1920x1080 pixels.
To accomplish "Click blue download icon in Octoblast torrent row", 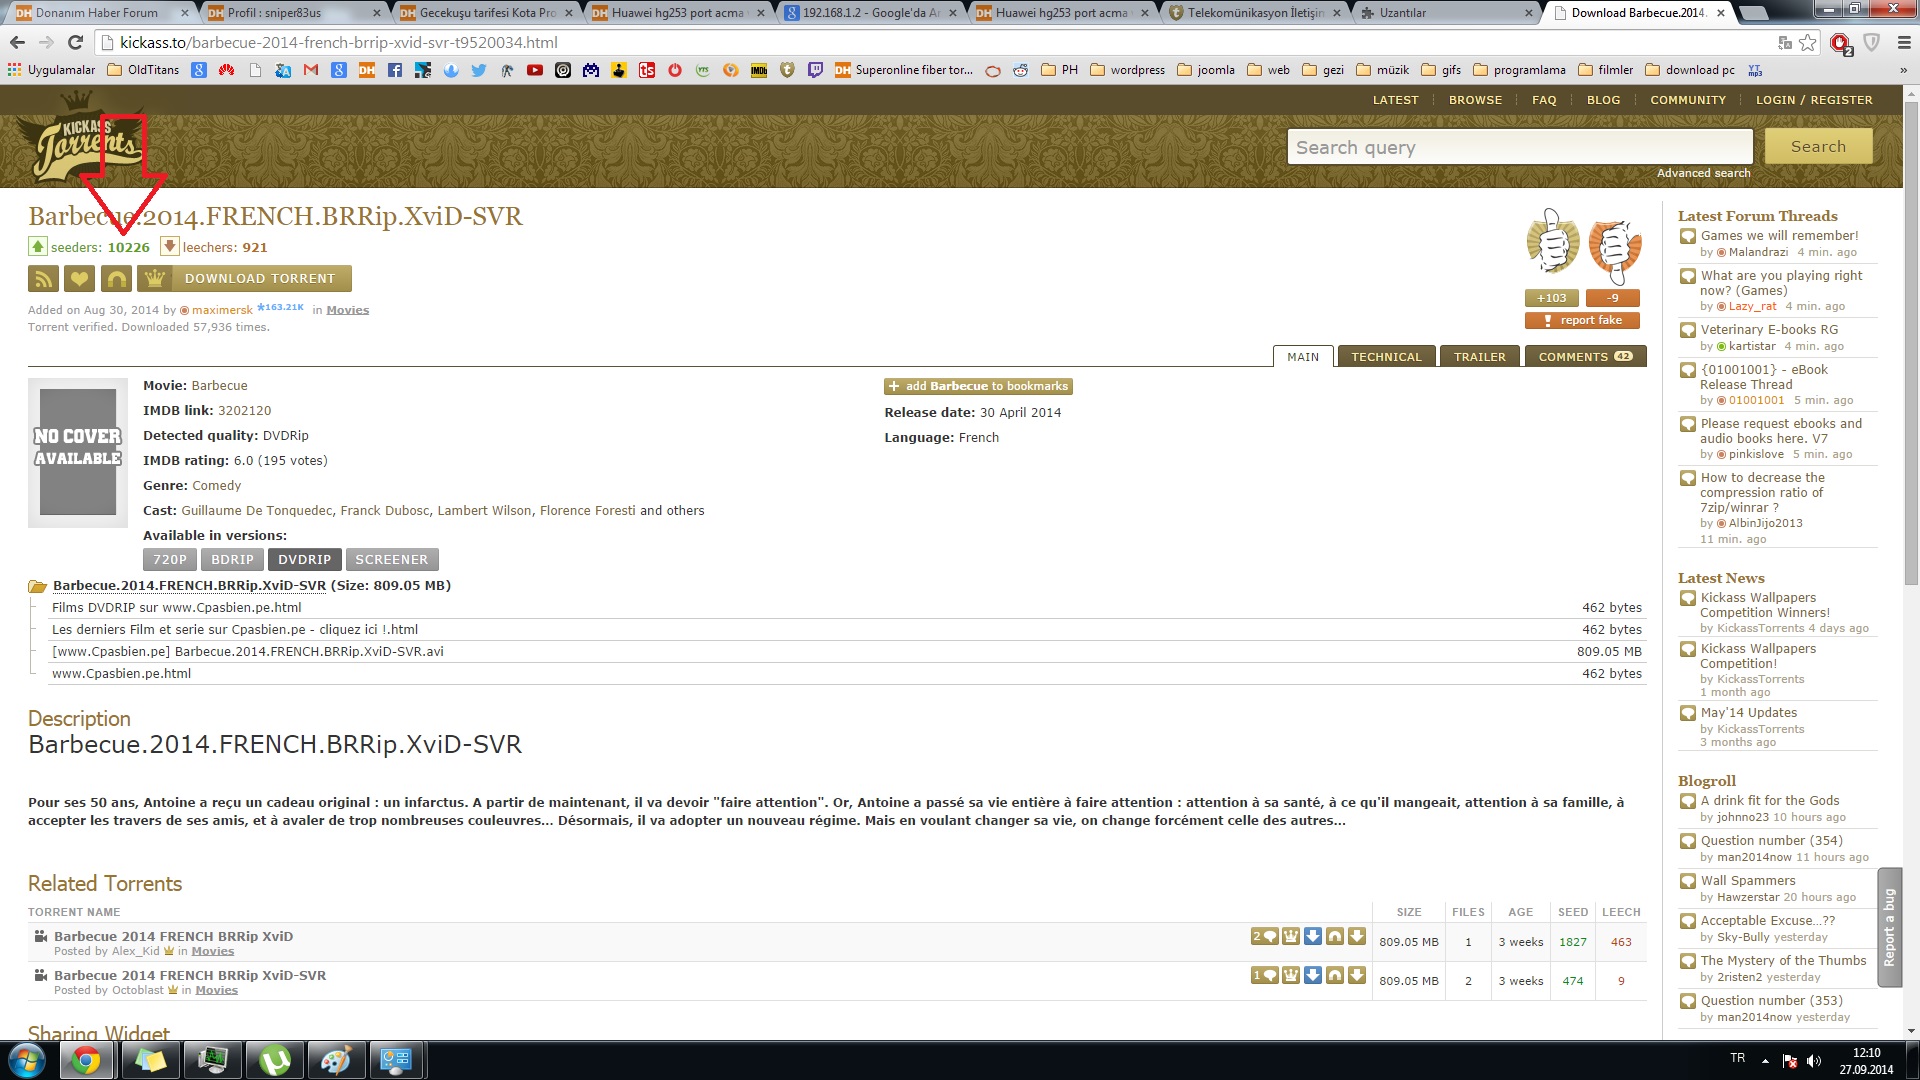I will click(x=1313, y=976).
